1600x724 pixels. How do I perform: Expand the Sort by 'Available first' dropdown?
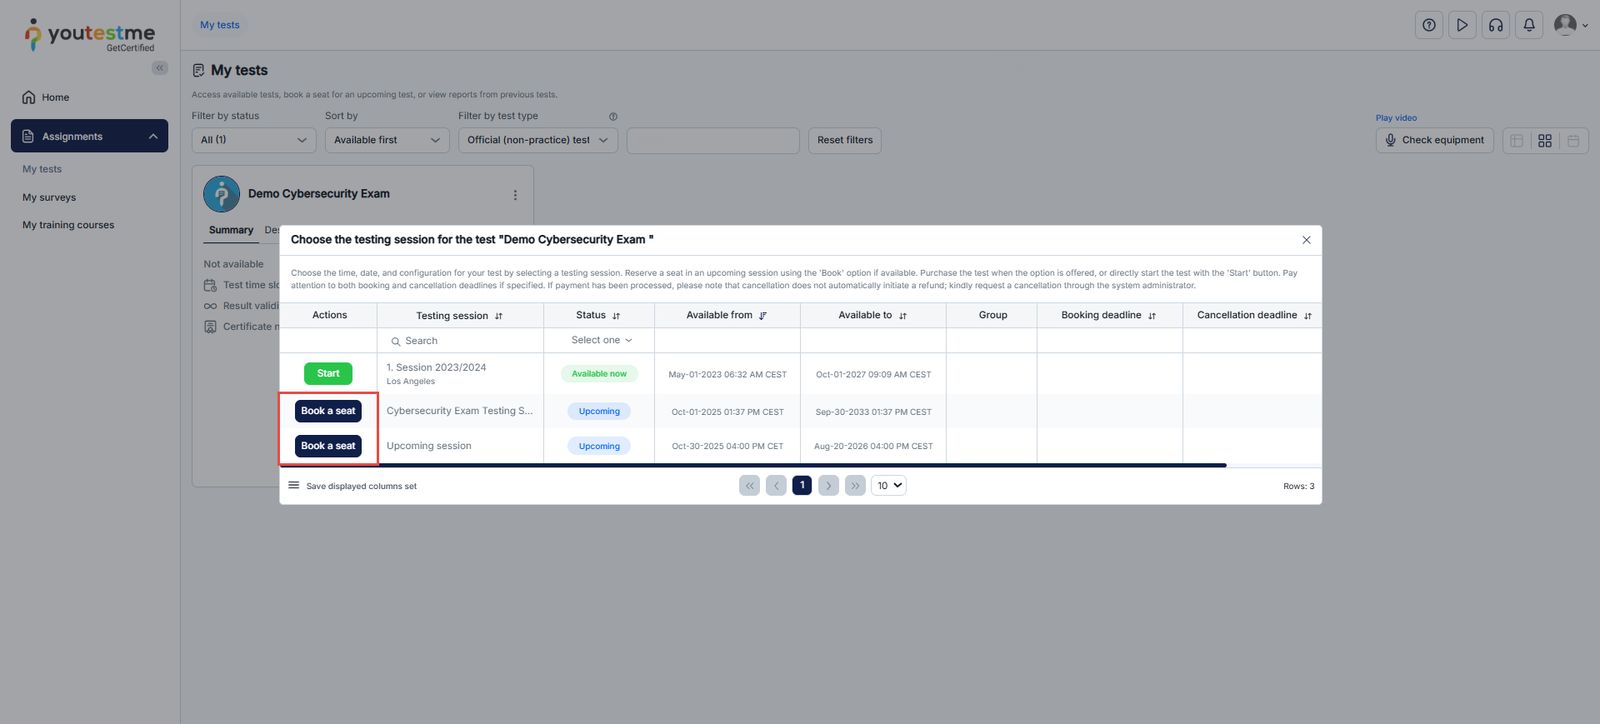point(386,140)
